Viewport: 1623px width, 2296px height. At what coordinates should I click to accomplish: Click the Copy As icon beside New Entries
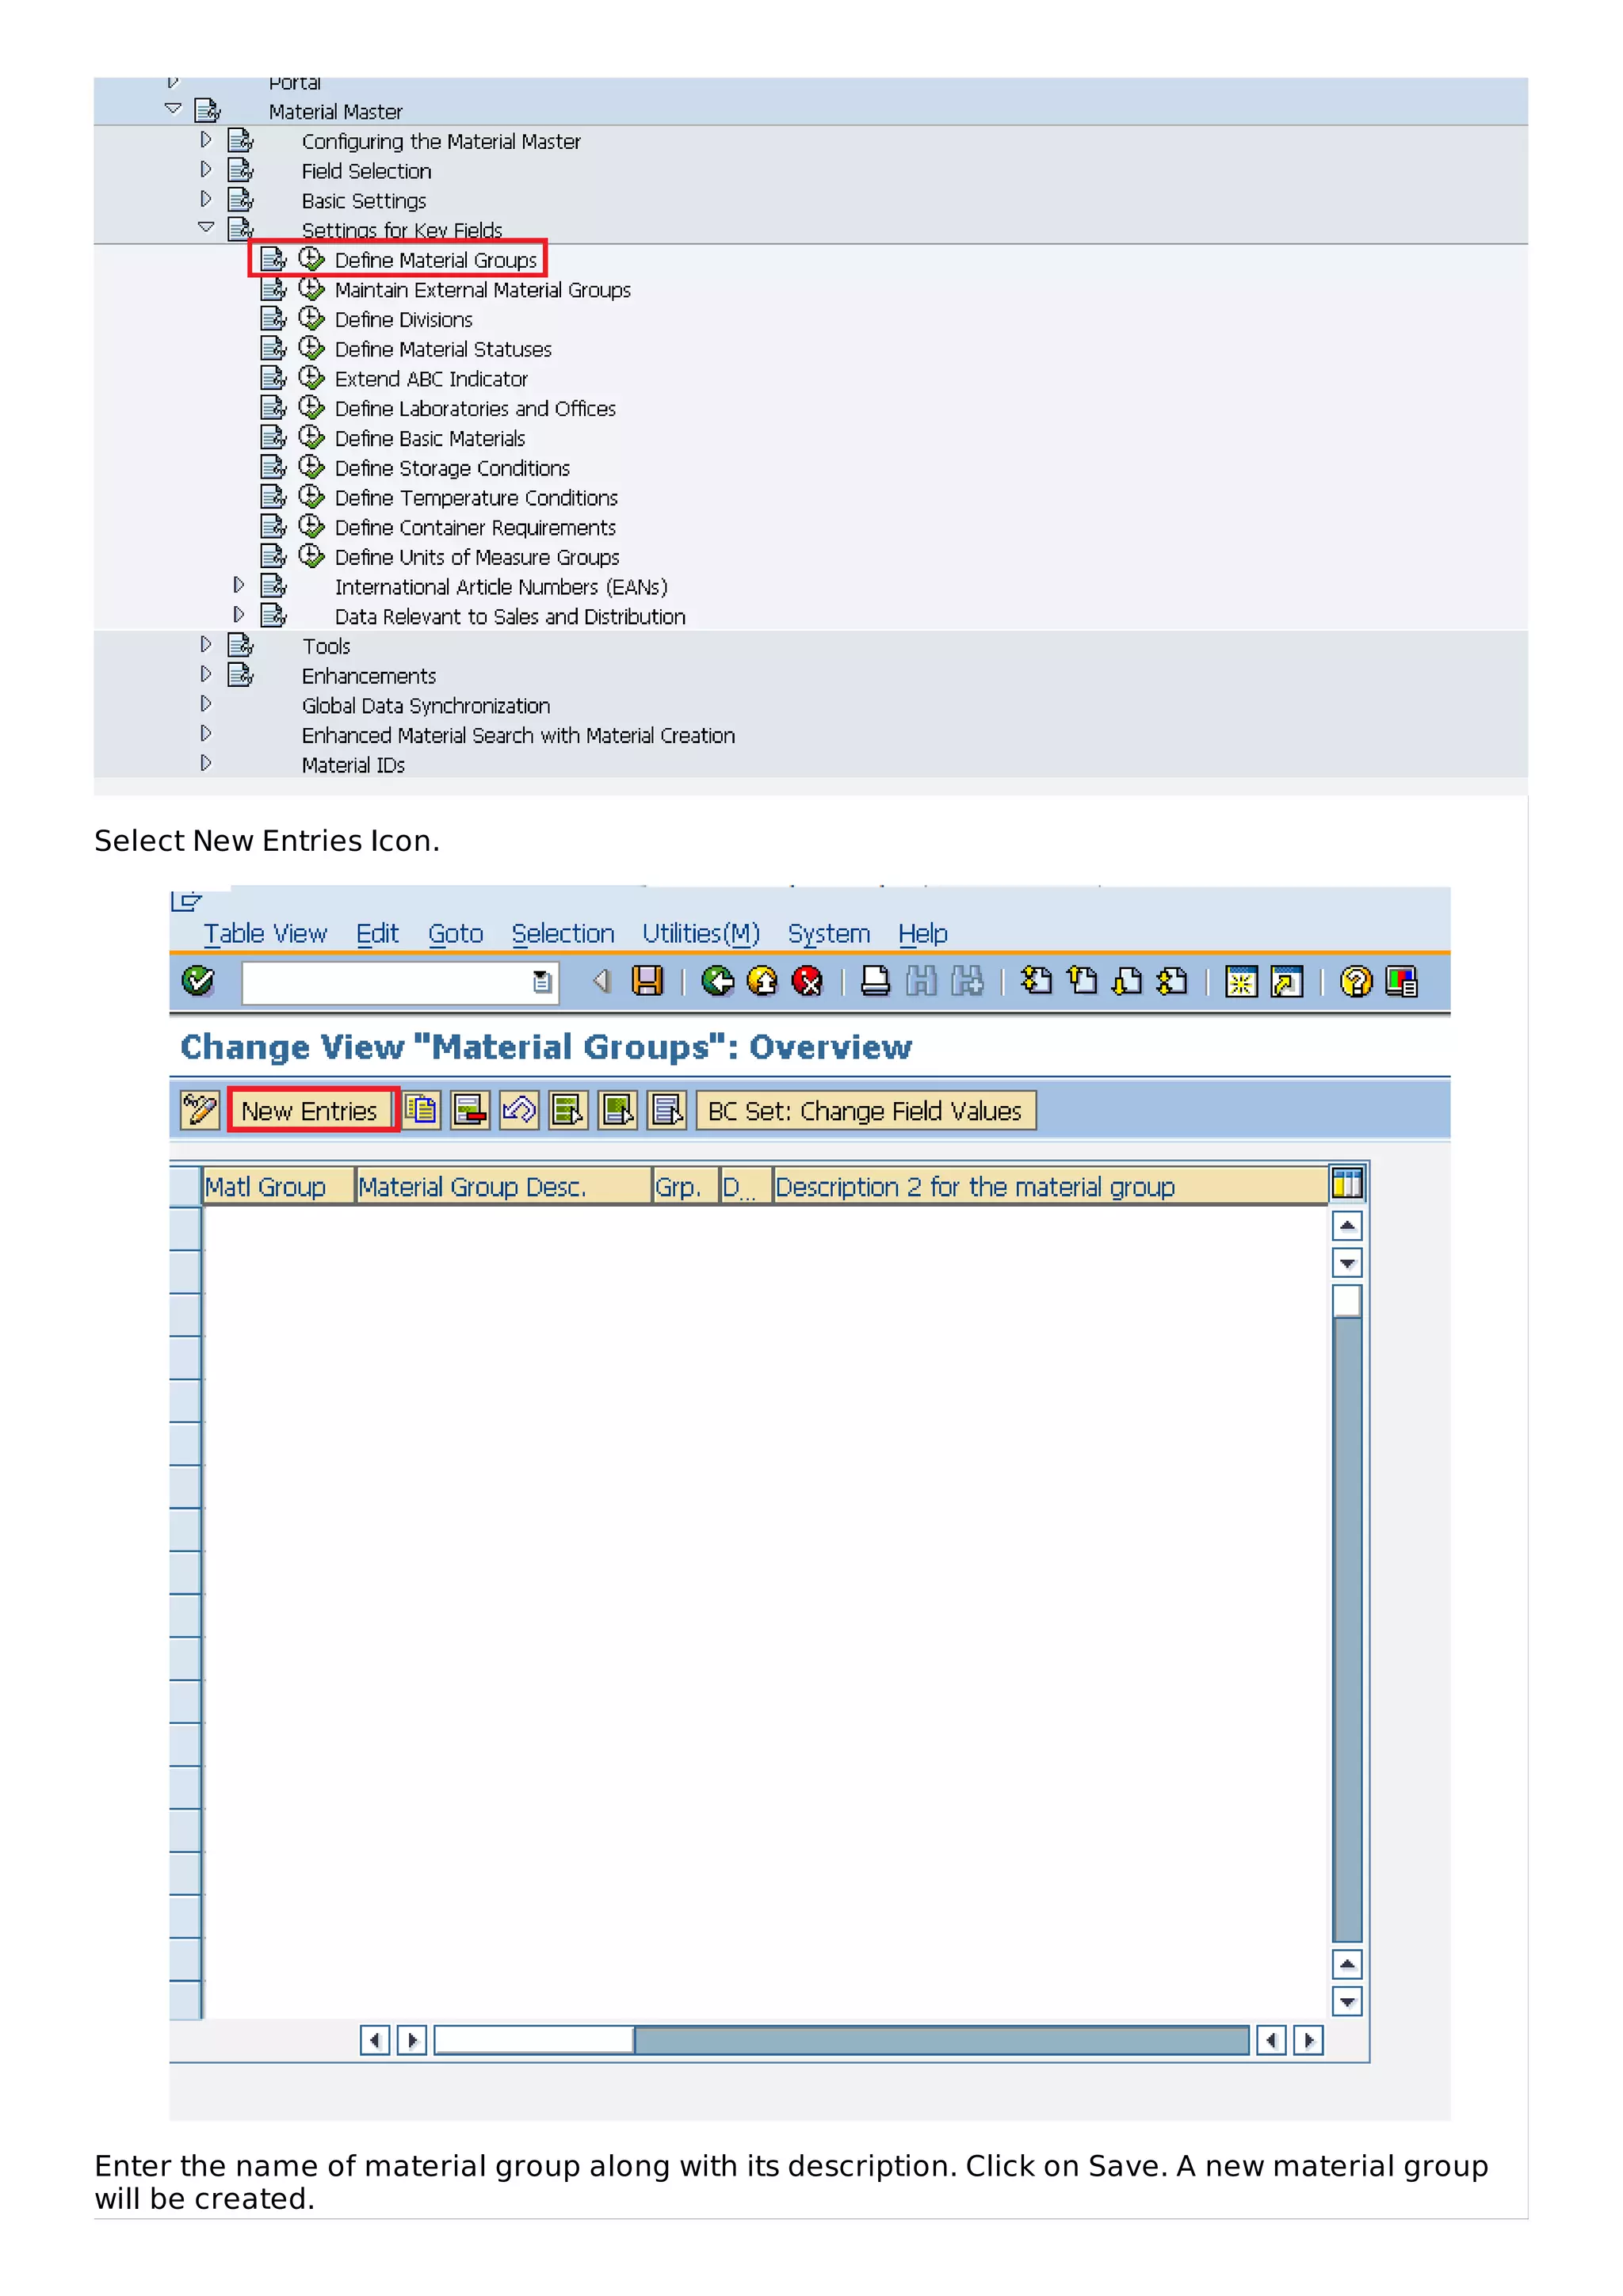[422, 1110]
